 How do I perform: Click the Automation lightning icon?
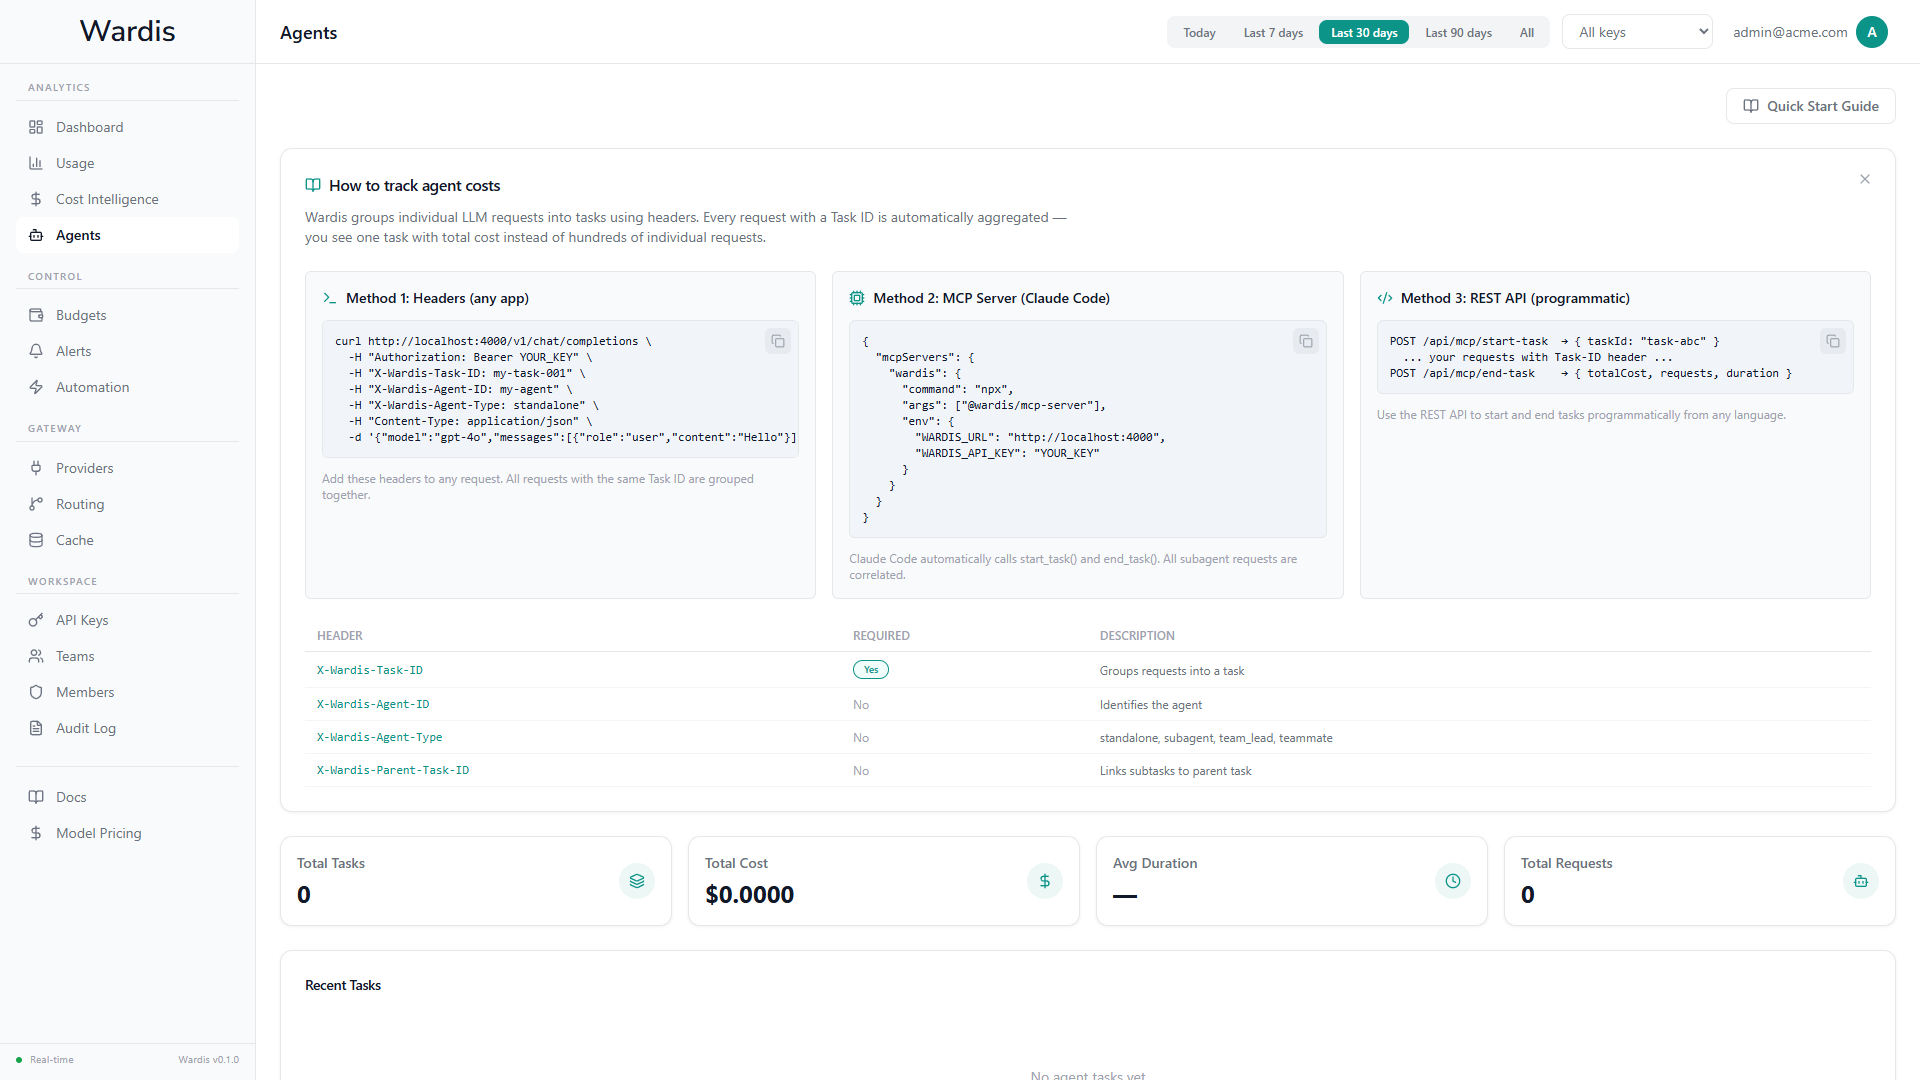click(x=36, y=387)
